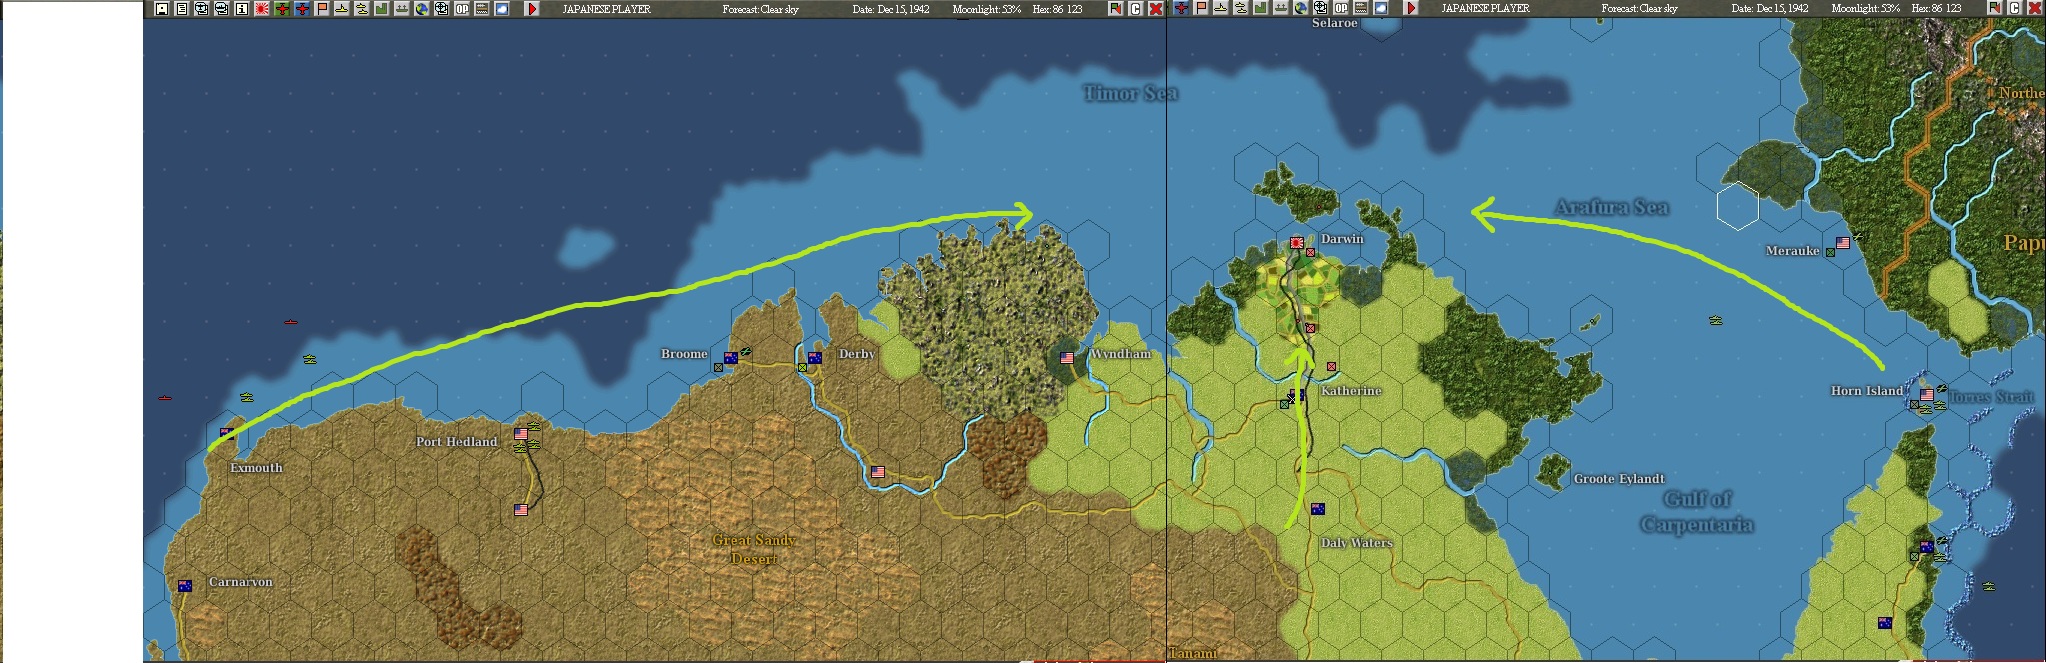This screenshot has width=2046, height=663.
Task: Select the US flag unit southeast of Derby
Action: (878, 472)
